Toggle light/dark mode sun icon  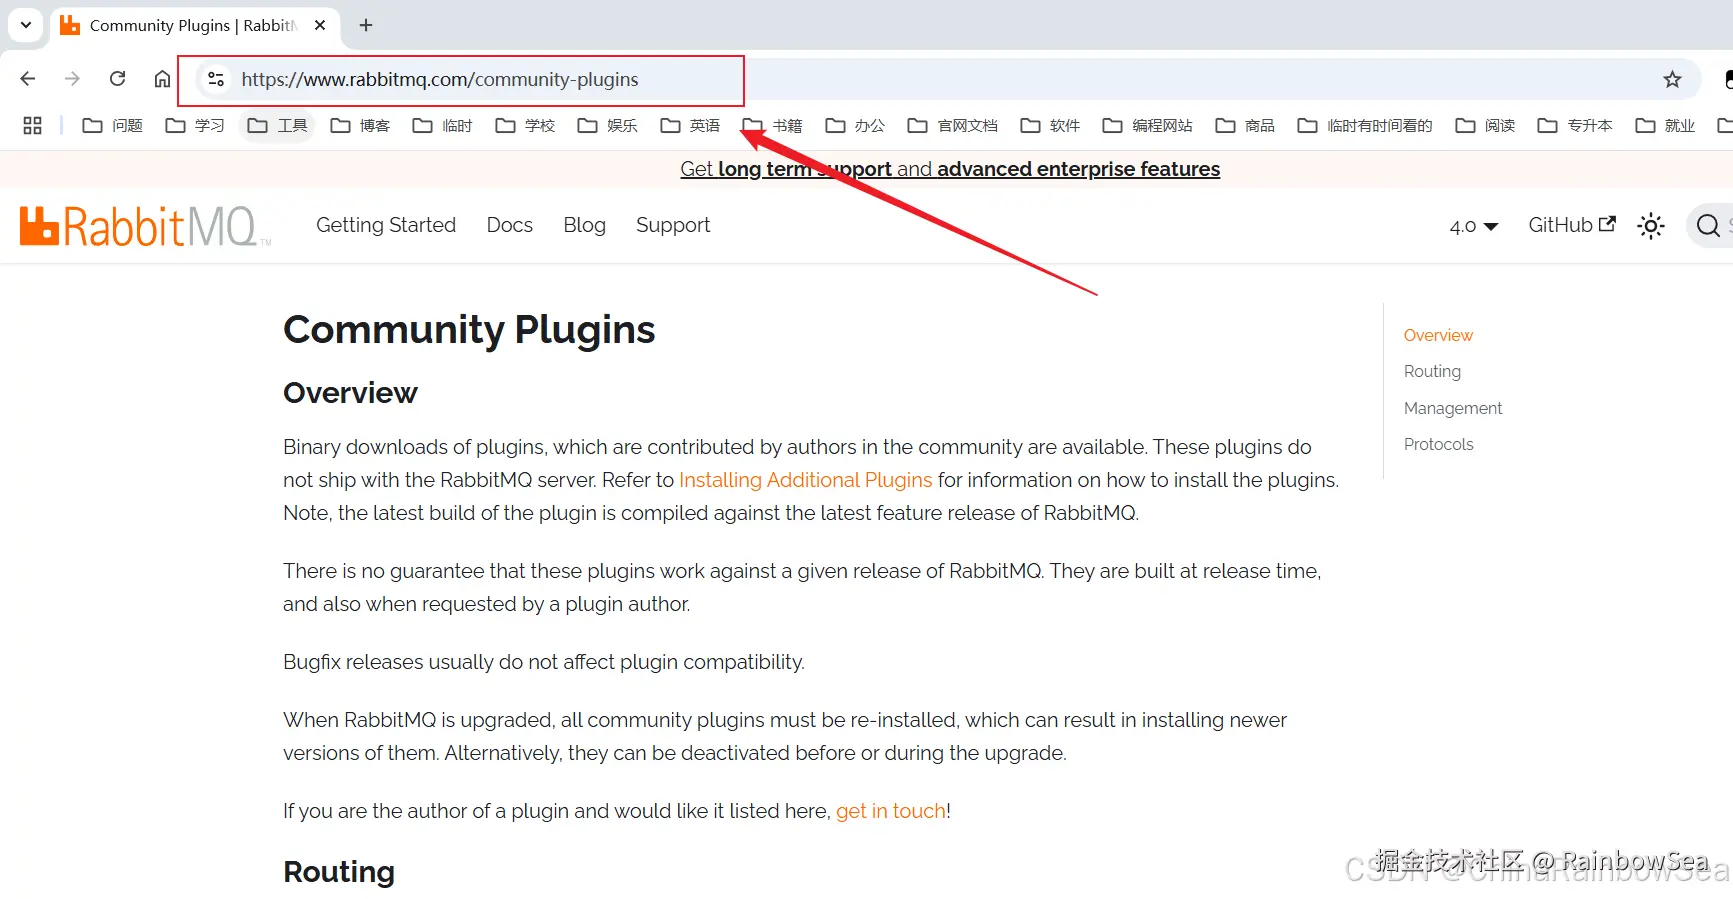tap(1651, 226)
